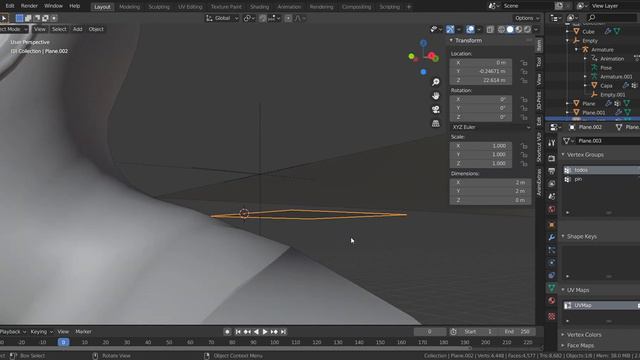Toggle snapping magnet in header
Viewport: 640px width, 360px height.
pos(263,18)
